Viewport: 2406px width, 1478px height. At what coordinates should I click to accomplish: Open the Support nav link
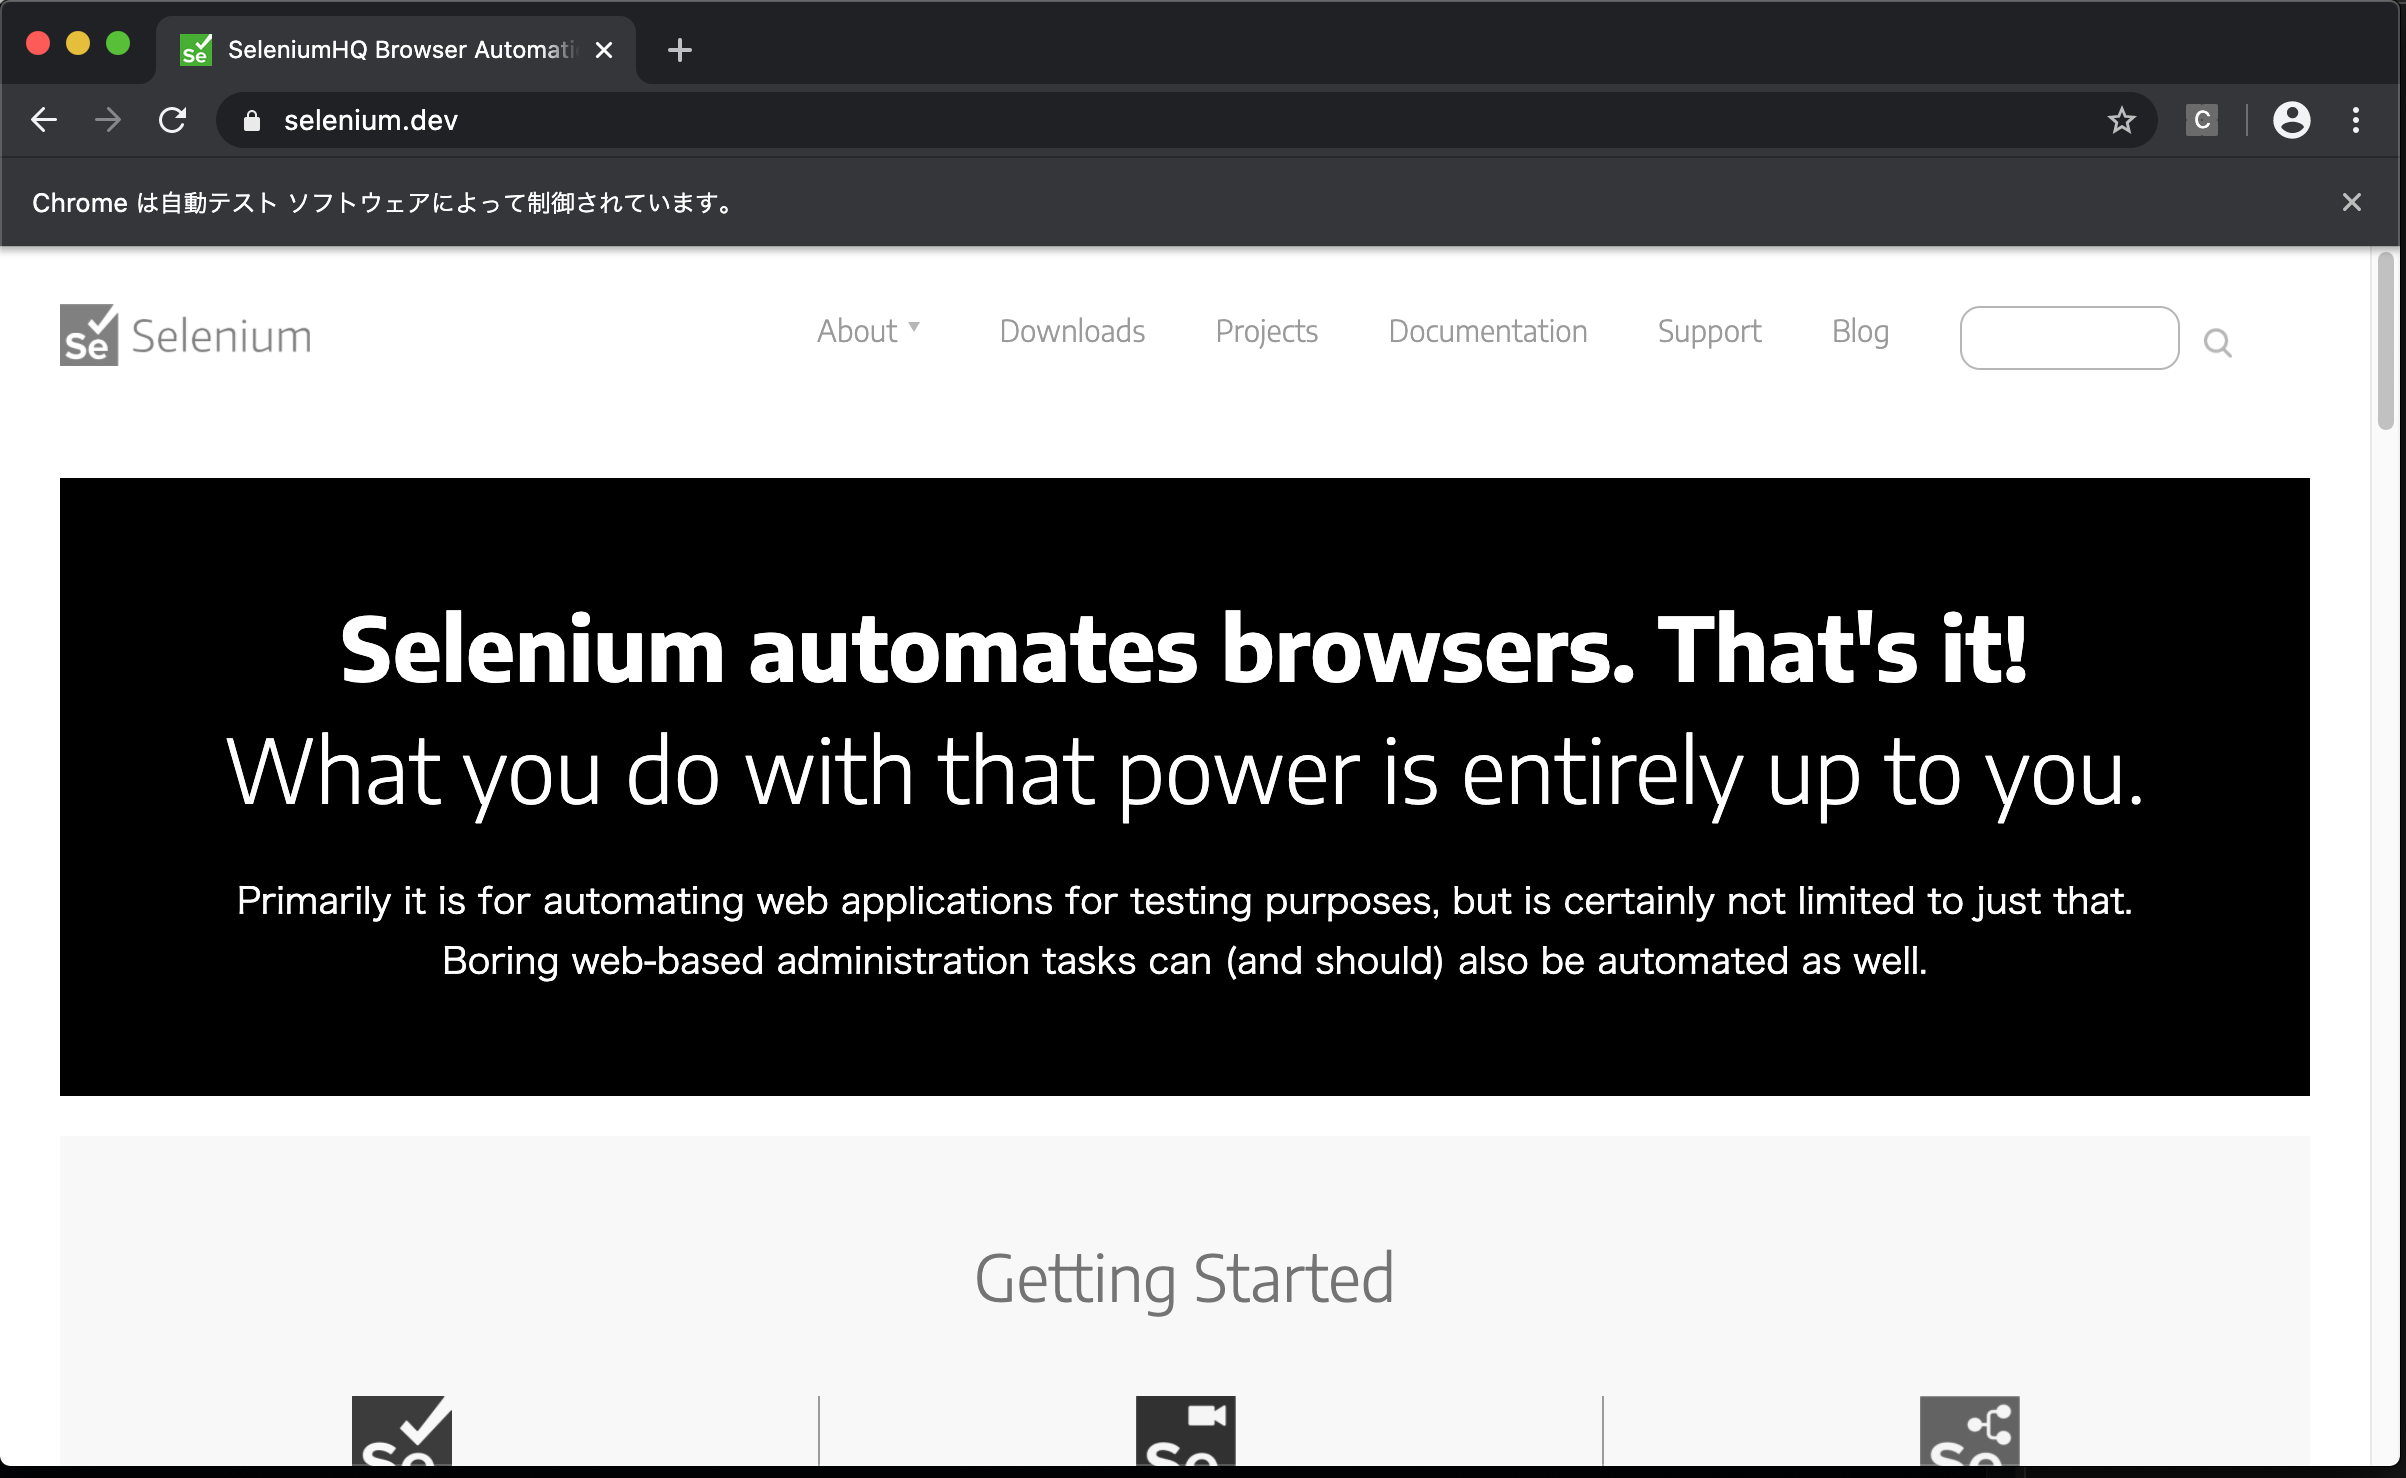point(1710,331)
